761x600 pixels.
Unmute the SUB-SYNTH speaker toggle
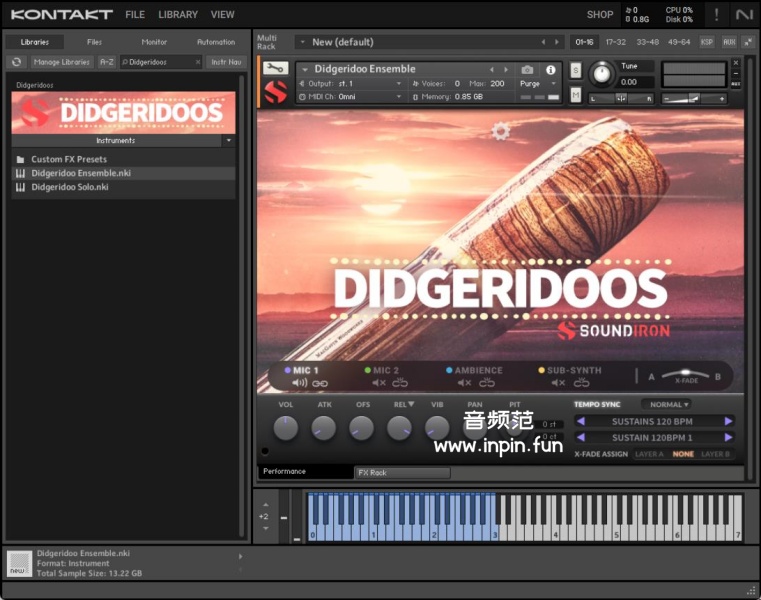558,383
